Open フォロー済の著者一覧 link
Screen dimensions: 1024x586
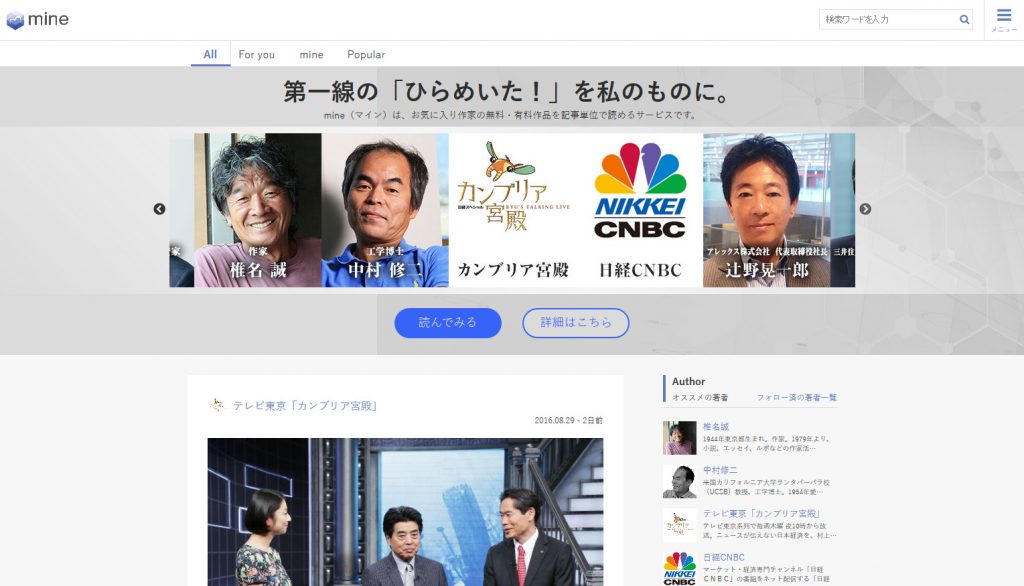click(797, 397)
